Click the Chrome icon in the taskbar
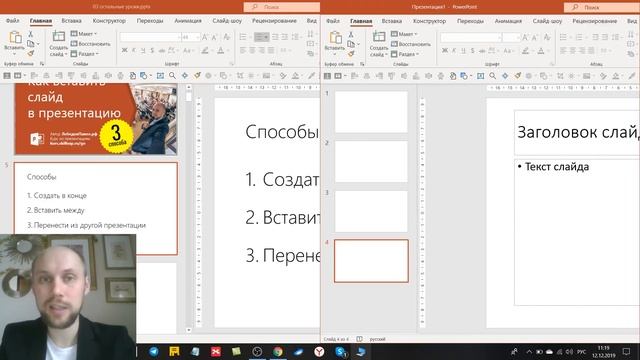The width and height of the screenshot is (640, 360). click(x=278, y=351)
